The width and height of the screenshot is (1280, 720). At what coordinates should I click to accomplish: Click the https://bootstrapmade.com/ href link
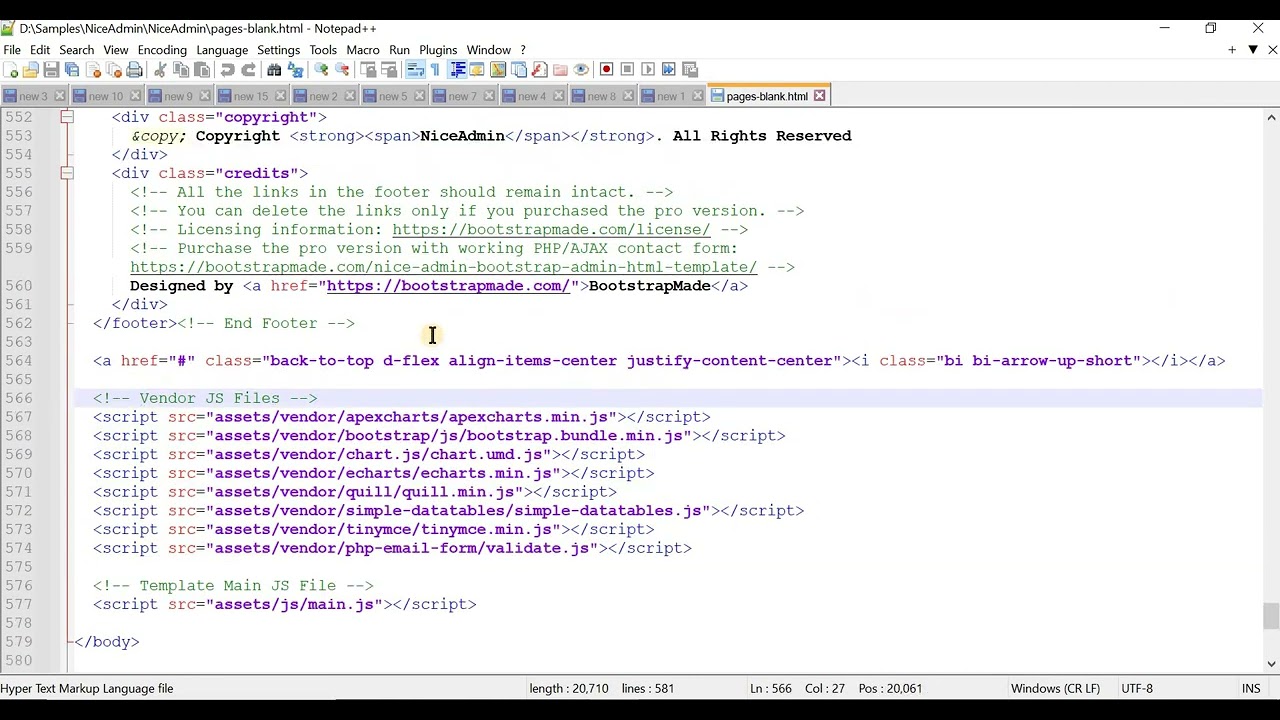pos(448,286)
